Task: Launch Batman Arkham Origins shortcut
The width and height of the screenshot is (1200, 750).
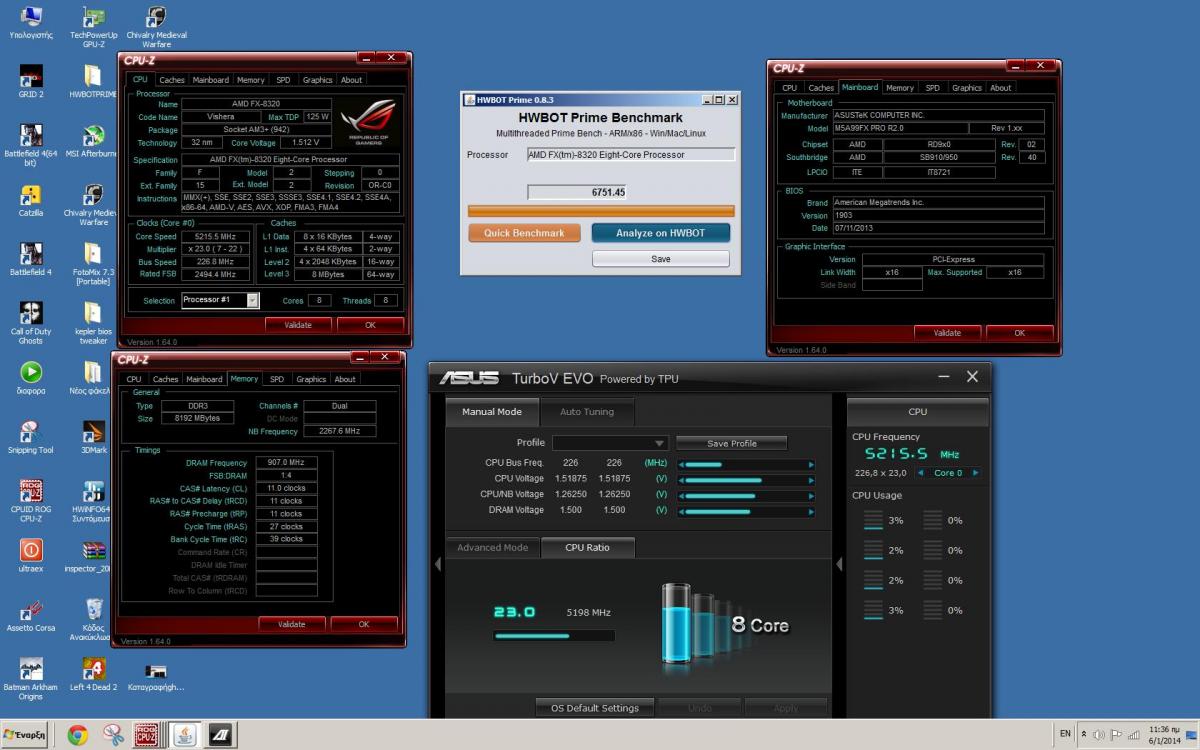Action: pyautogui.click(x=31, y=678)
